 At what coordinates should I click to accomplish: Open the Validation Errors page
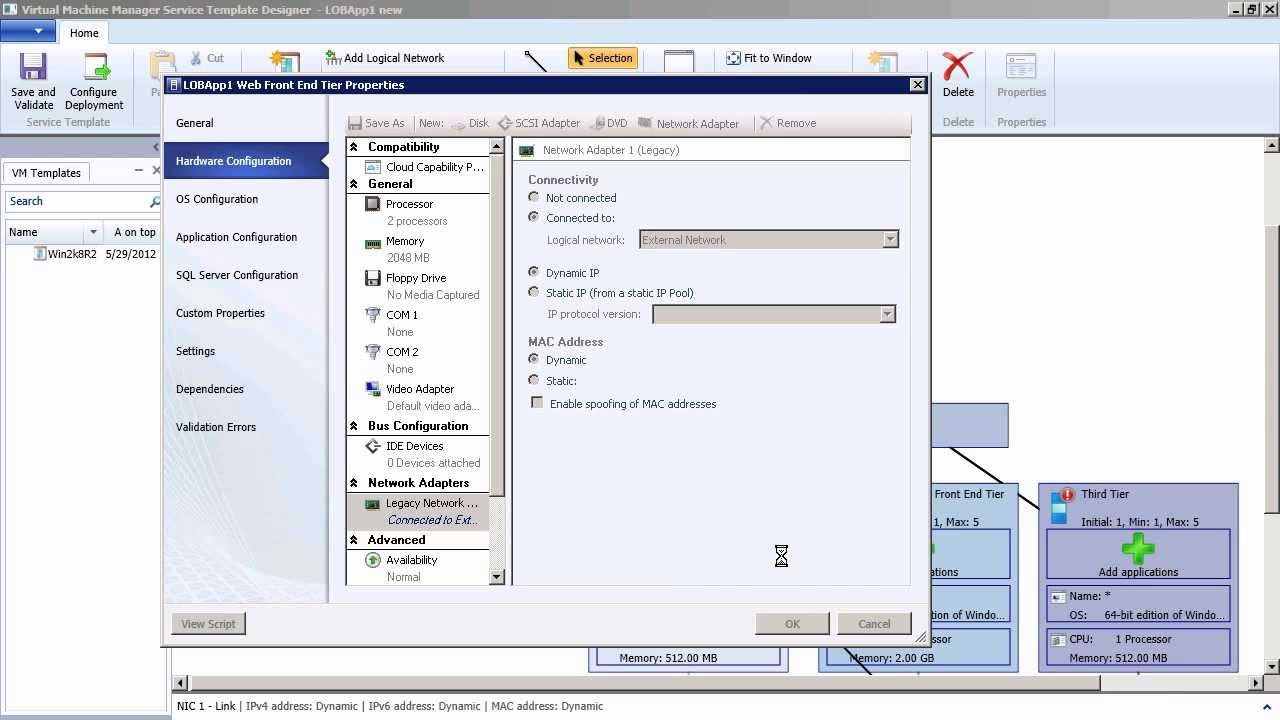click(245, 427)
